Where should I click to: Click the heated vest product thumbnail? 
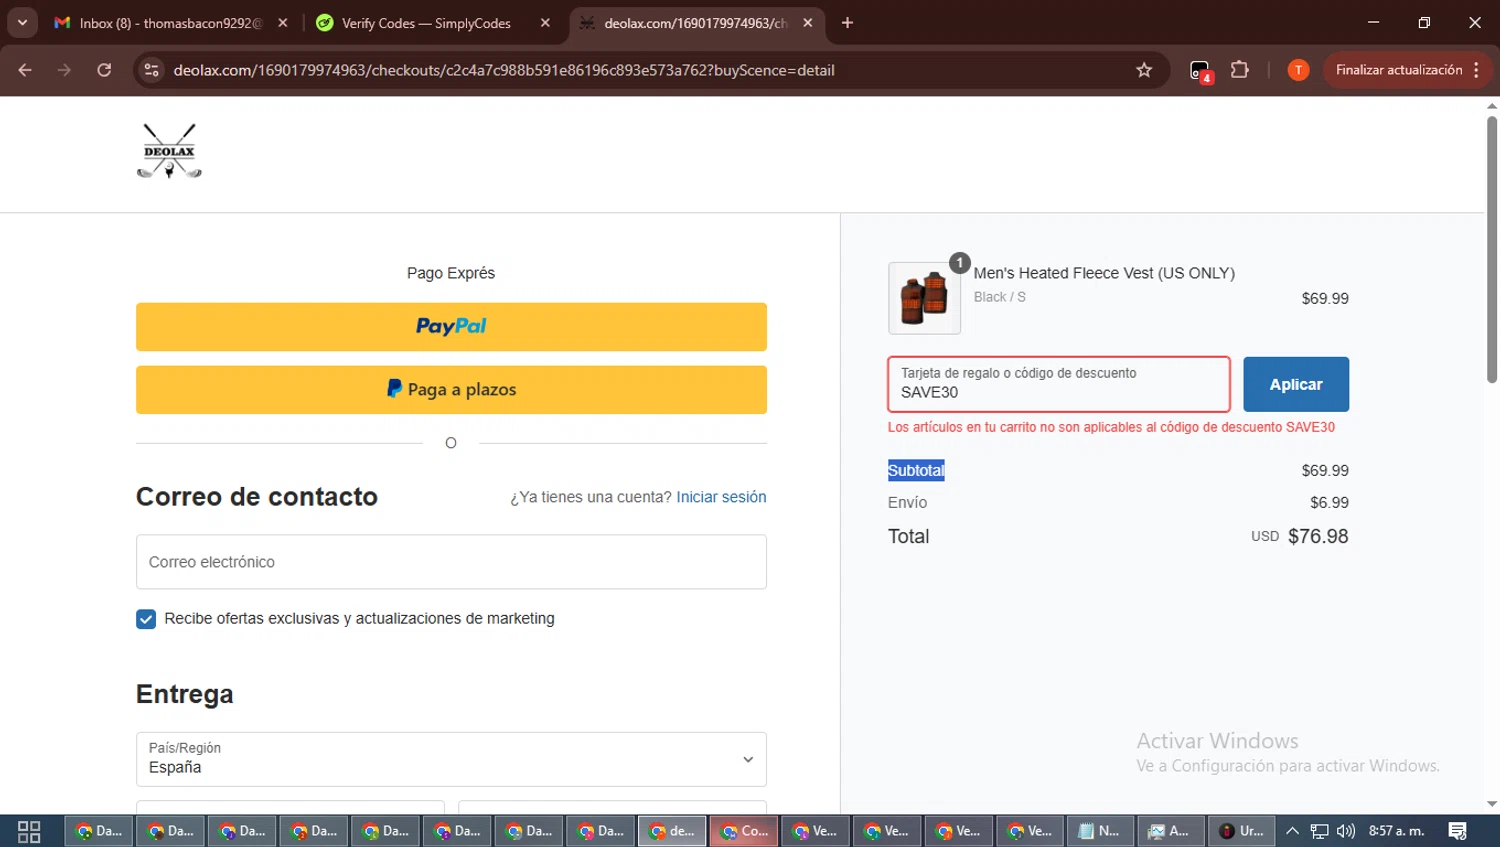(x=924, y=298)
